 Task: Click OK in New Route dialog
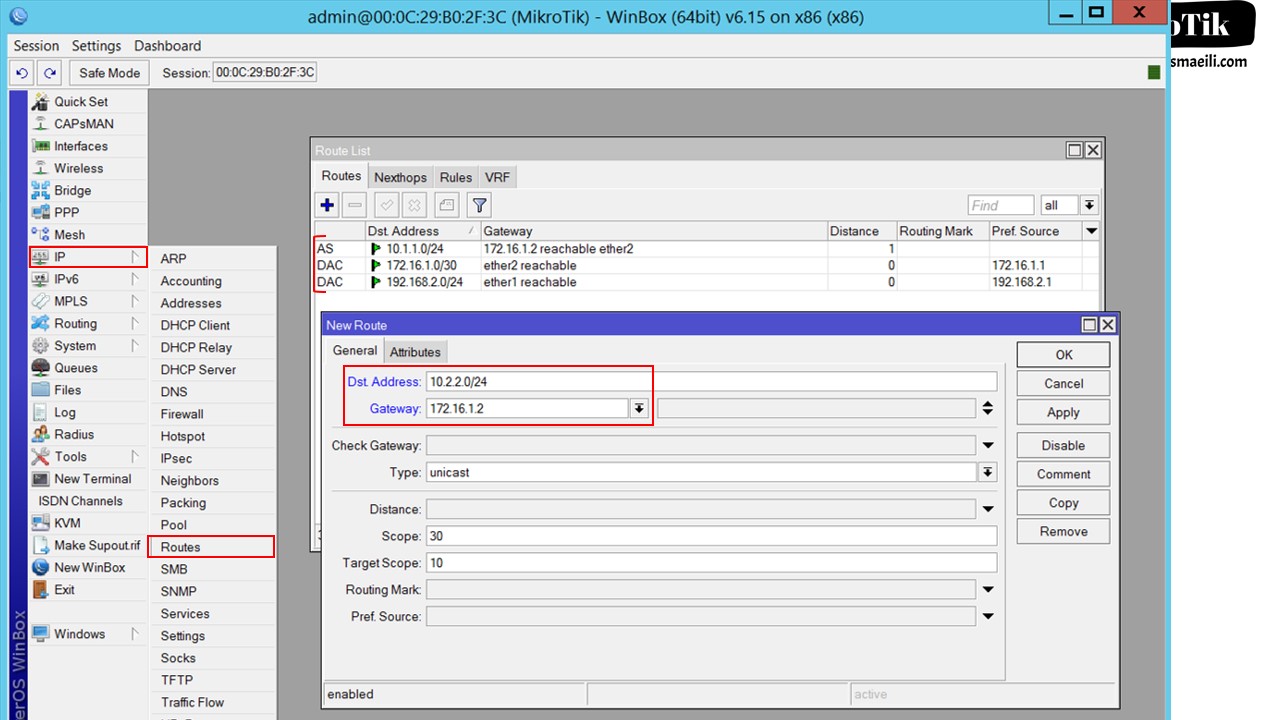tap(1063, 354)
